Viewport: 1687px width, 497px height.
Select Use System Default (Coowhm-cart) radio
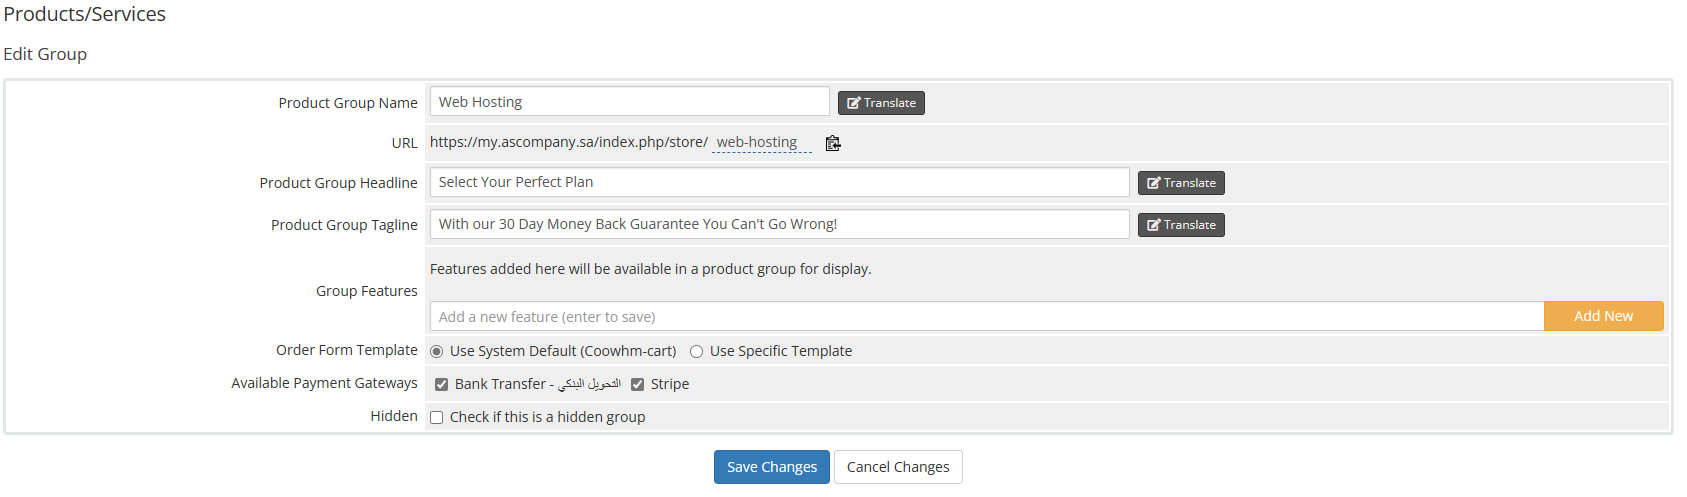coord(437,351)
